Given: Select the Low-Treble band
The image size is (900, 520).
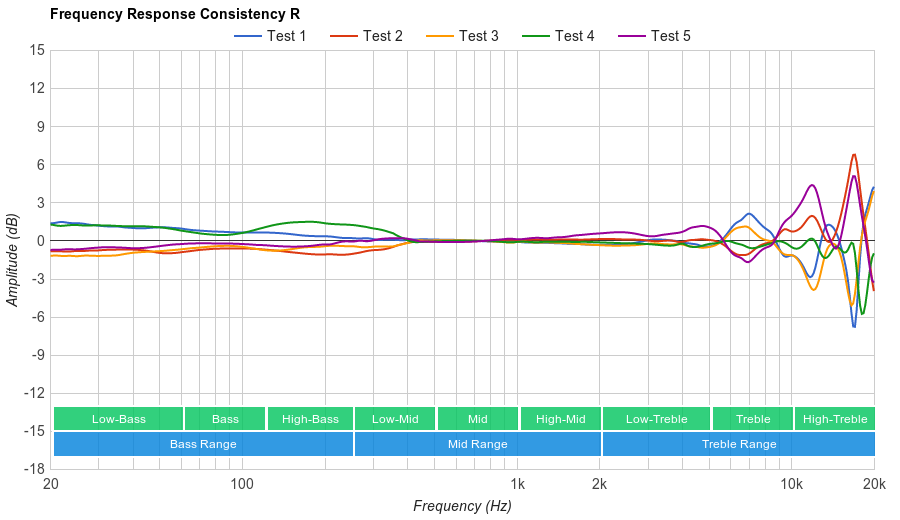Looking at the screenshot, I should 656,419.
